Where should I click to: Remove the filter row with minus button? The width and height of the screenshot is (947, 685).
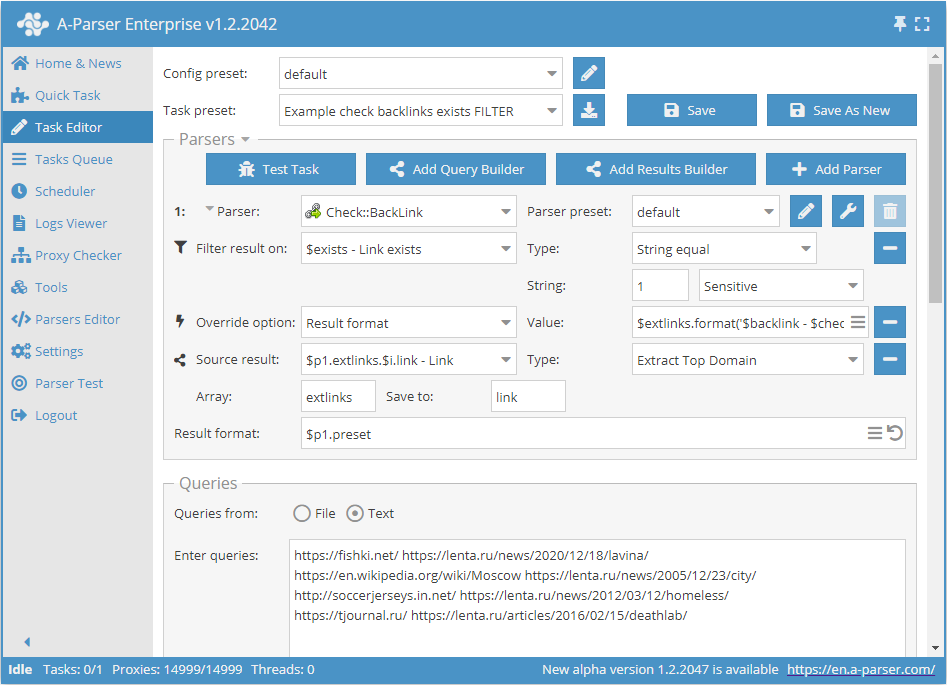(x=890, y=248)
